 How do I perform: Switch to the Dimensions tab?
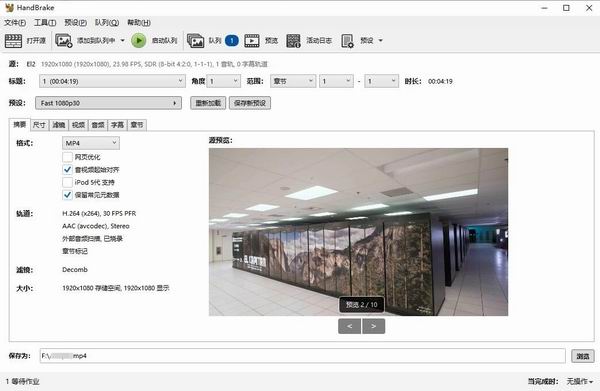(x=39, y=125)
